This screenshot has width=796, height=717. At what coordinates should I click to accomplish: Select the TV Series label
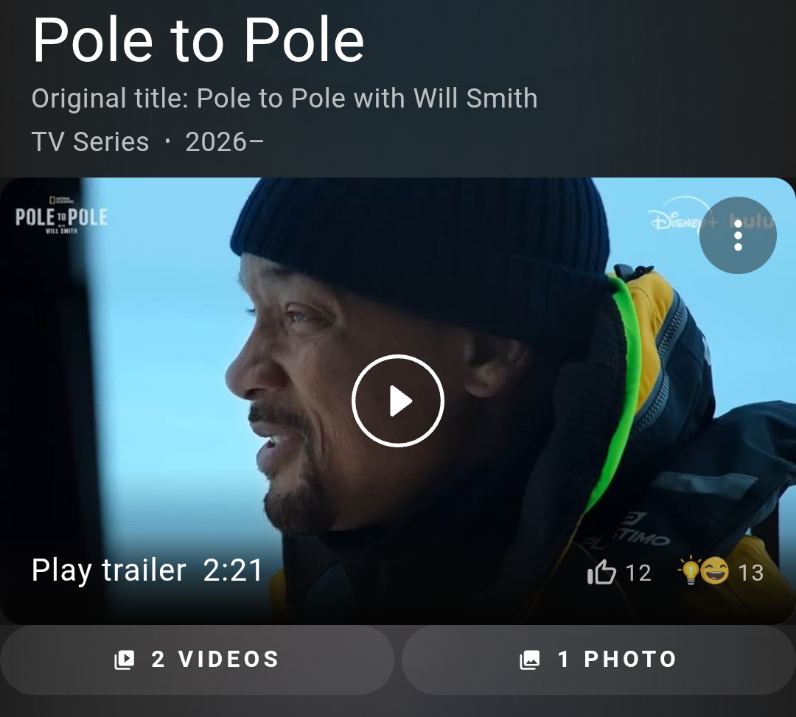click(x=90, y=142)
